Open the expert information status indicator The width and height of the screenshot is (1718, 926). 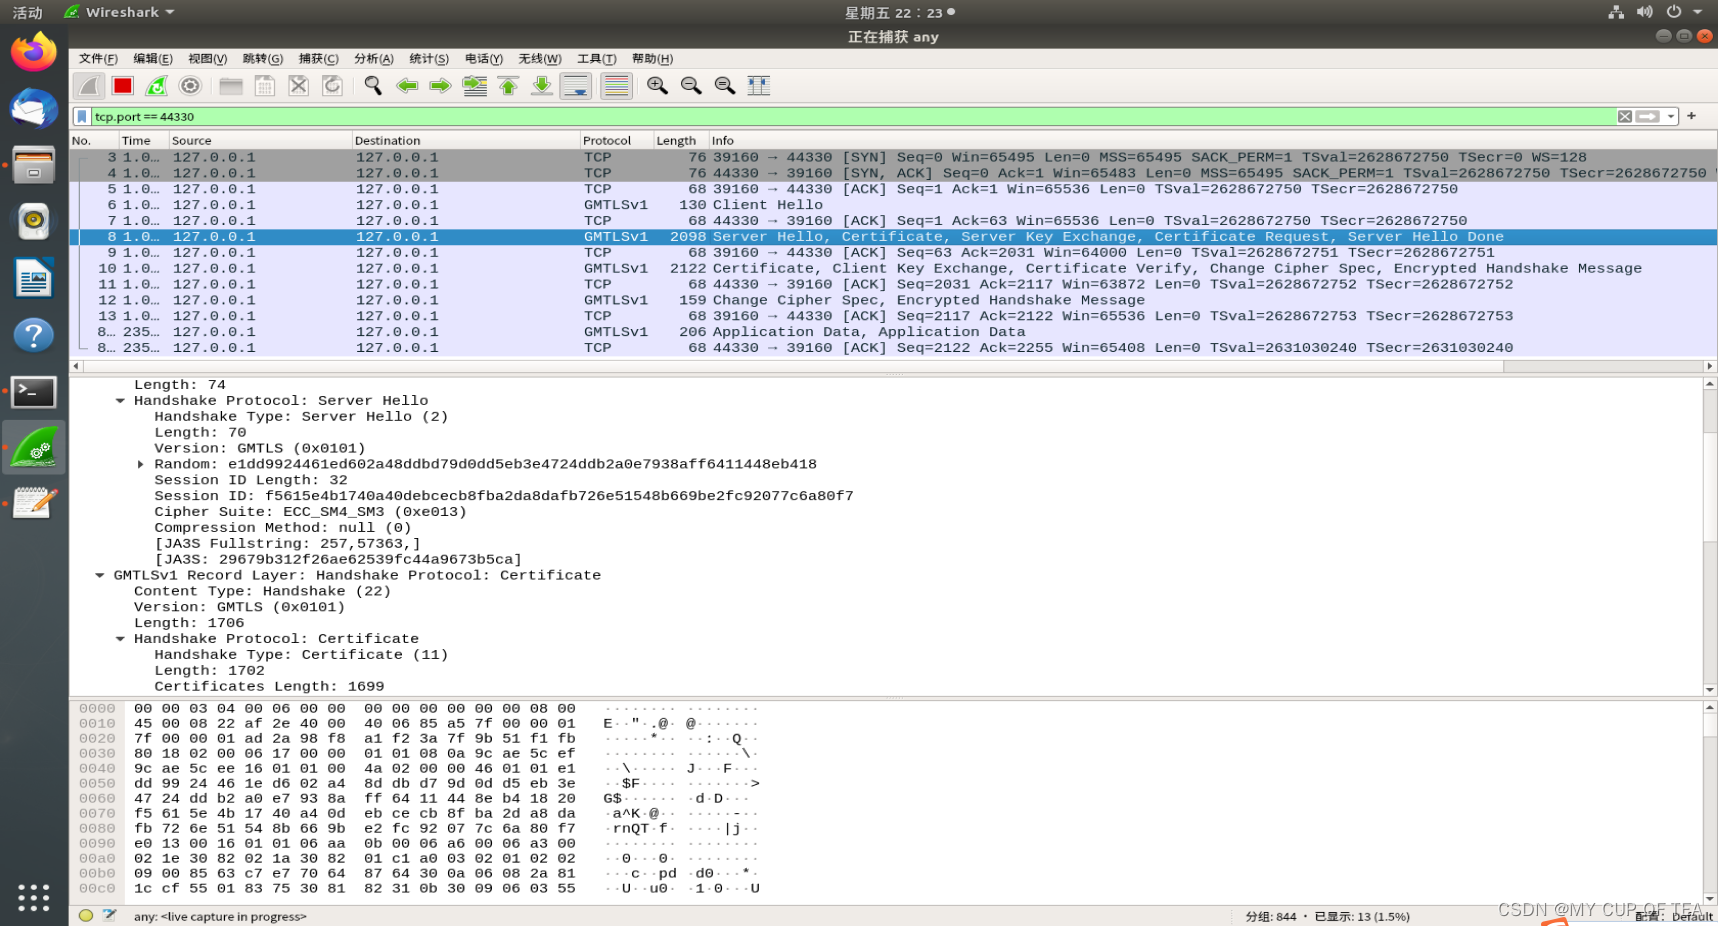(86, 915)
